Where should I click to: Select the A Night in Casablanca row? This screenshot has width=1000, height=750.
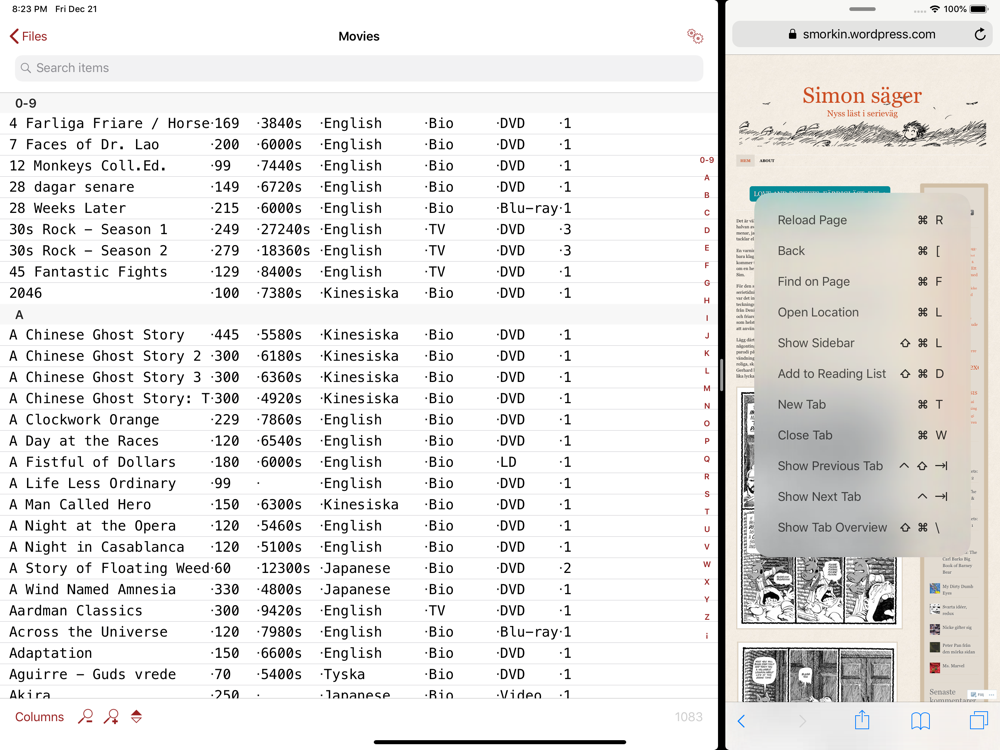click(x=359, y=547)
